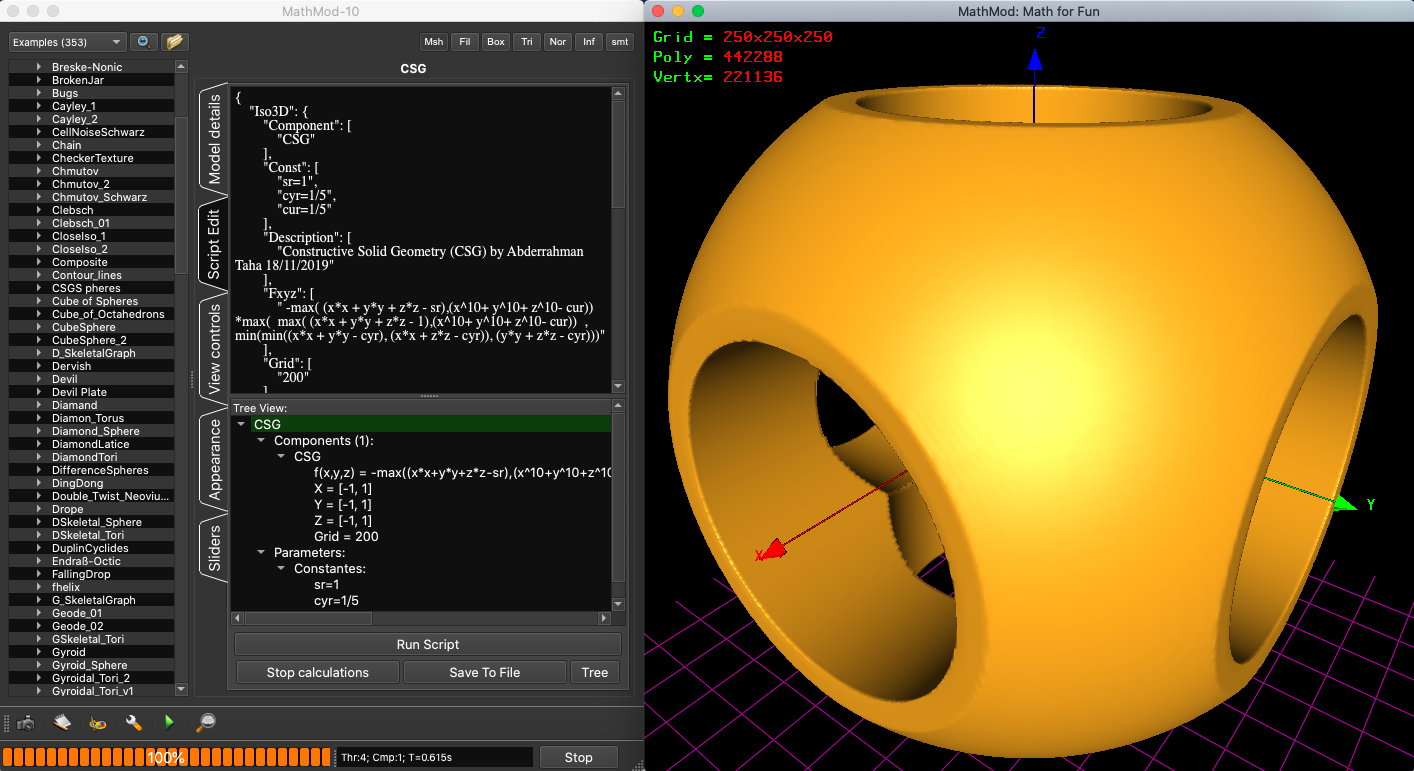This screenshot has height=771, width=1414.
Task: Run the model with the green play icon
Action: pos(169,723)
